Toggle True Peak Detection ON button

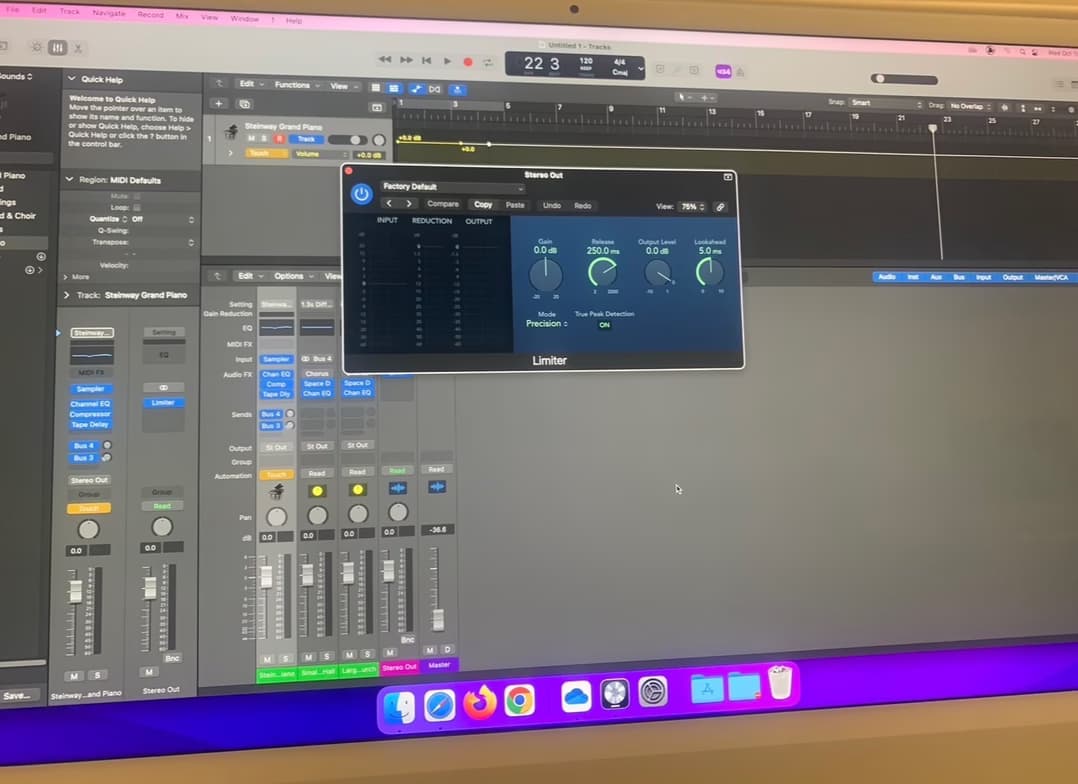pyautogui.click(x=604, y=325)
